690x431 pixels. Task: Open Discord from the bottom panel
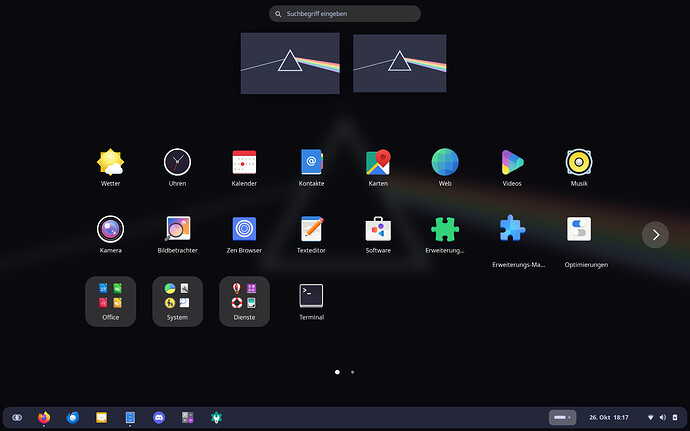tap(159, 417)
